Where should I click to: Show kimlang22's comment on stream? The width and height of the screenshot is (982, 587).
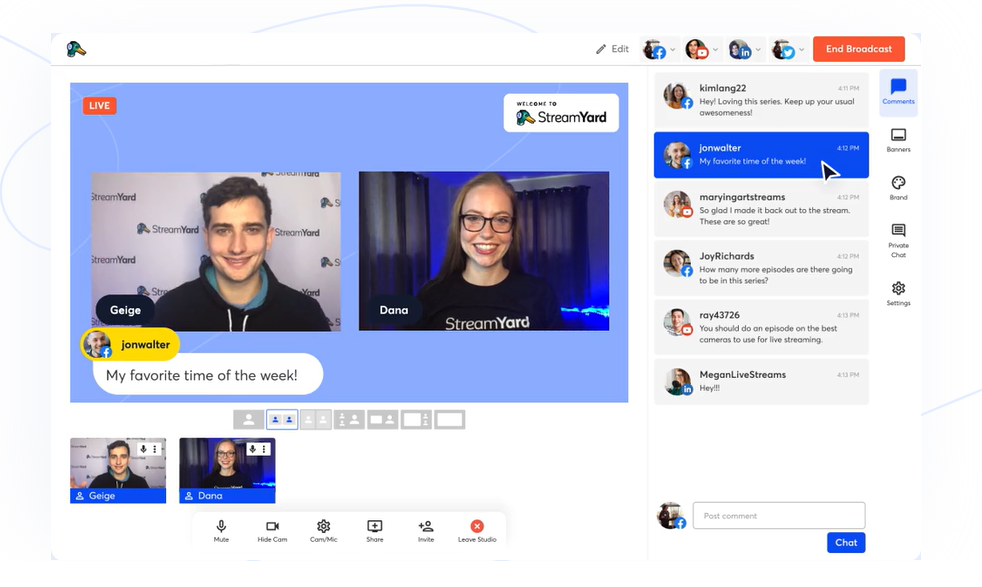pos(761,100)
